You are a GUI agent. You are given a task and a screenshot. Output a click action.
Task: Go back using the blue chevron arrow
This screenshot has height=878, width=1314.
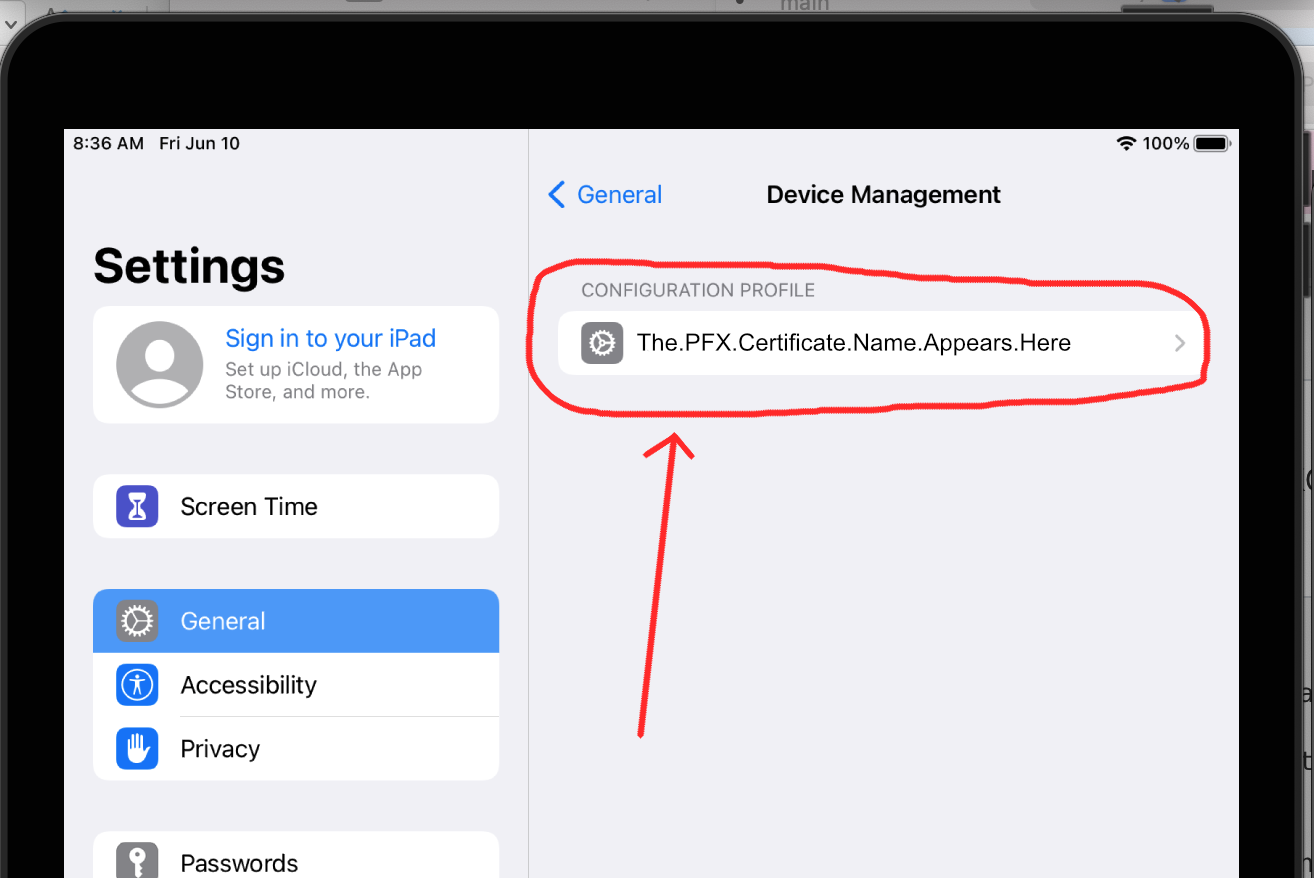(557, 194)
